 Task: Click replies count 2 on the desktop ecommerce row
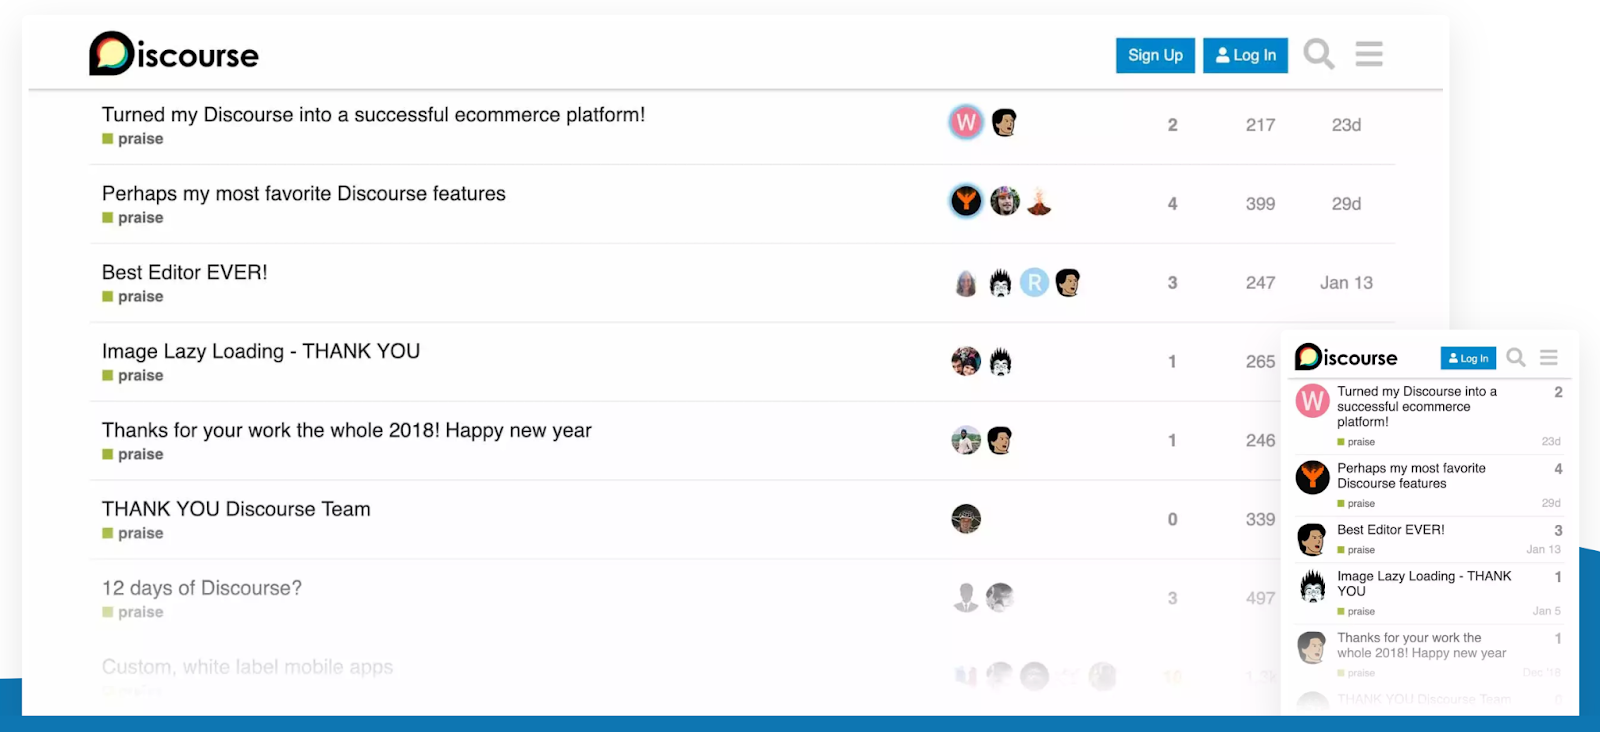tap(1172, 125)
